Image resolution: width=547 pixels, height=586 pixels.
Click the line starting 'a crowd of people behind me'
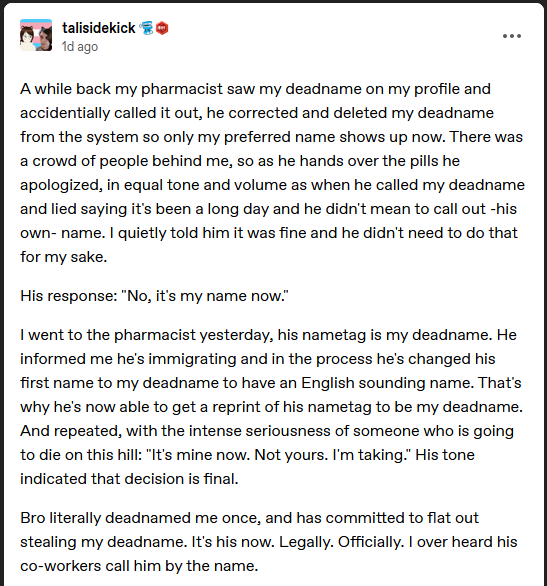pyautogui.click(x=240, y=161)
